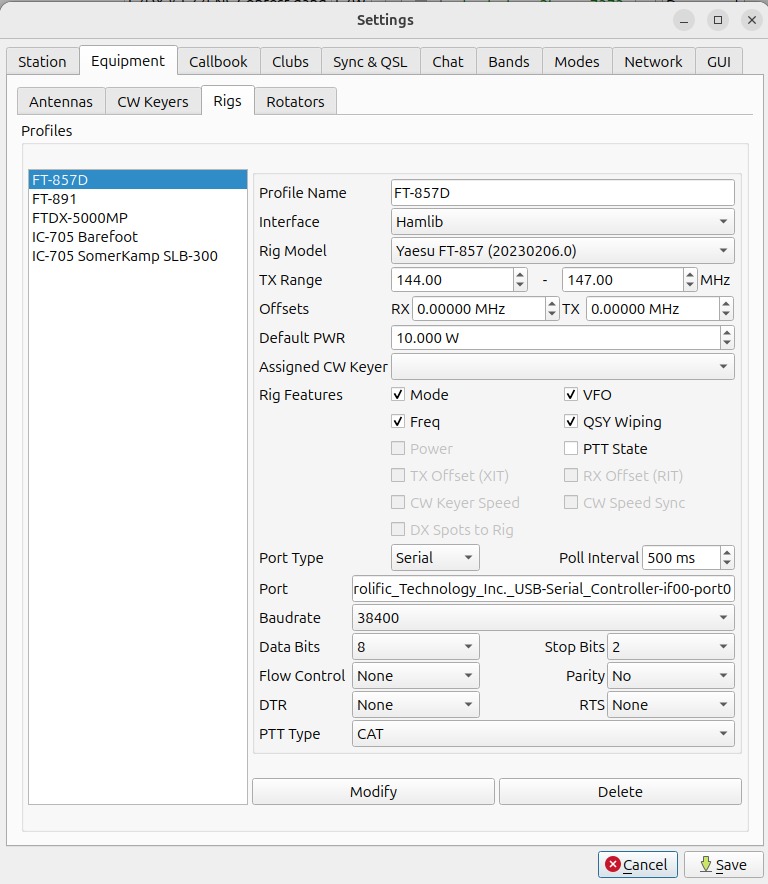Switch to the Callbook tab
This screenshot has height=884, width=768.
(x=218, y=61)
